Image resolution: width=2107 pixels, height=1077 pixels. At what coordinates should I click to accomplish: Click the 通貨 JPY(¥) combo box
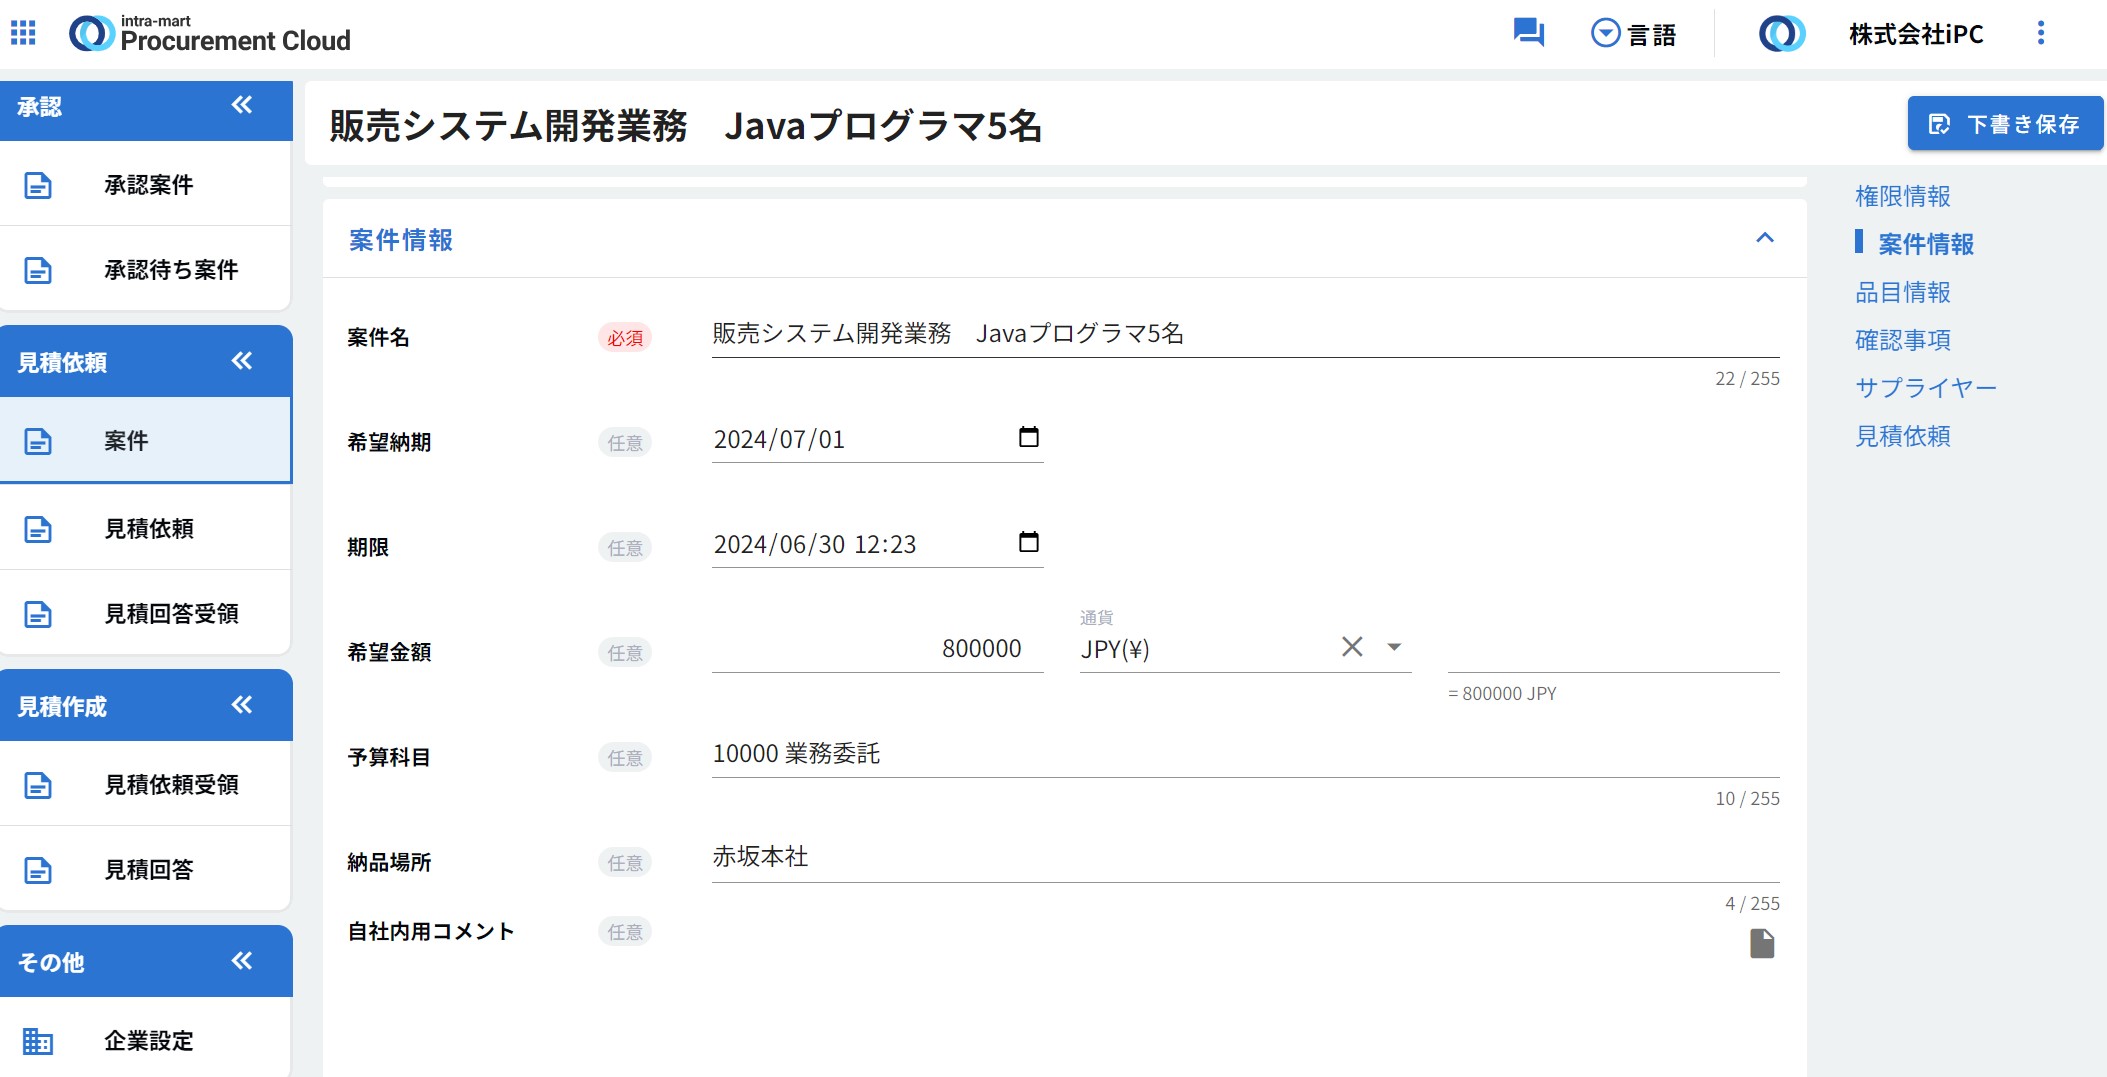[x=1245, y=640]
